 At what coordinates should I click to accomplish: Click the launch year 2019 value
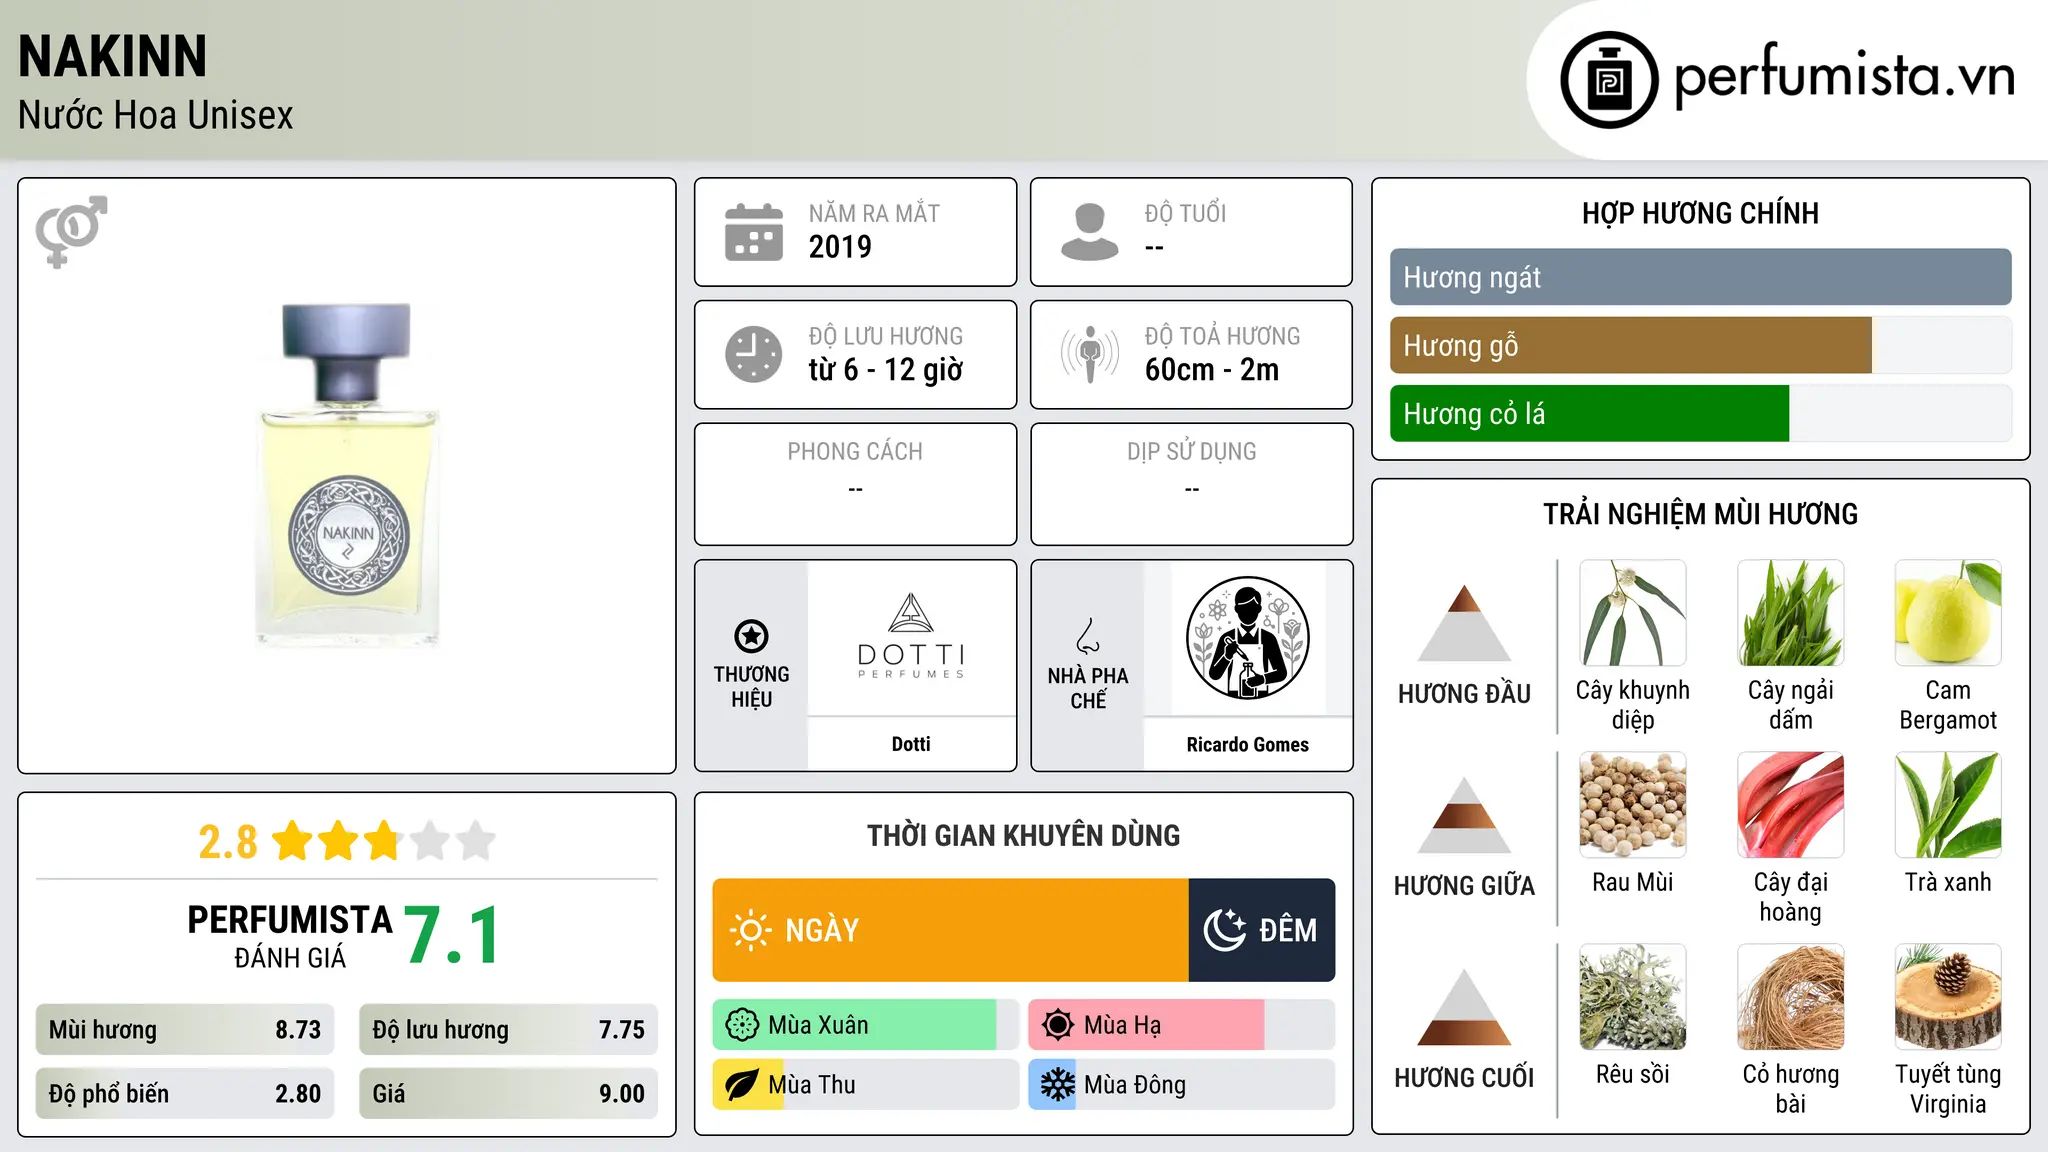[840, 247]
